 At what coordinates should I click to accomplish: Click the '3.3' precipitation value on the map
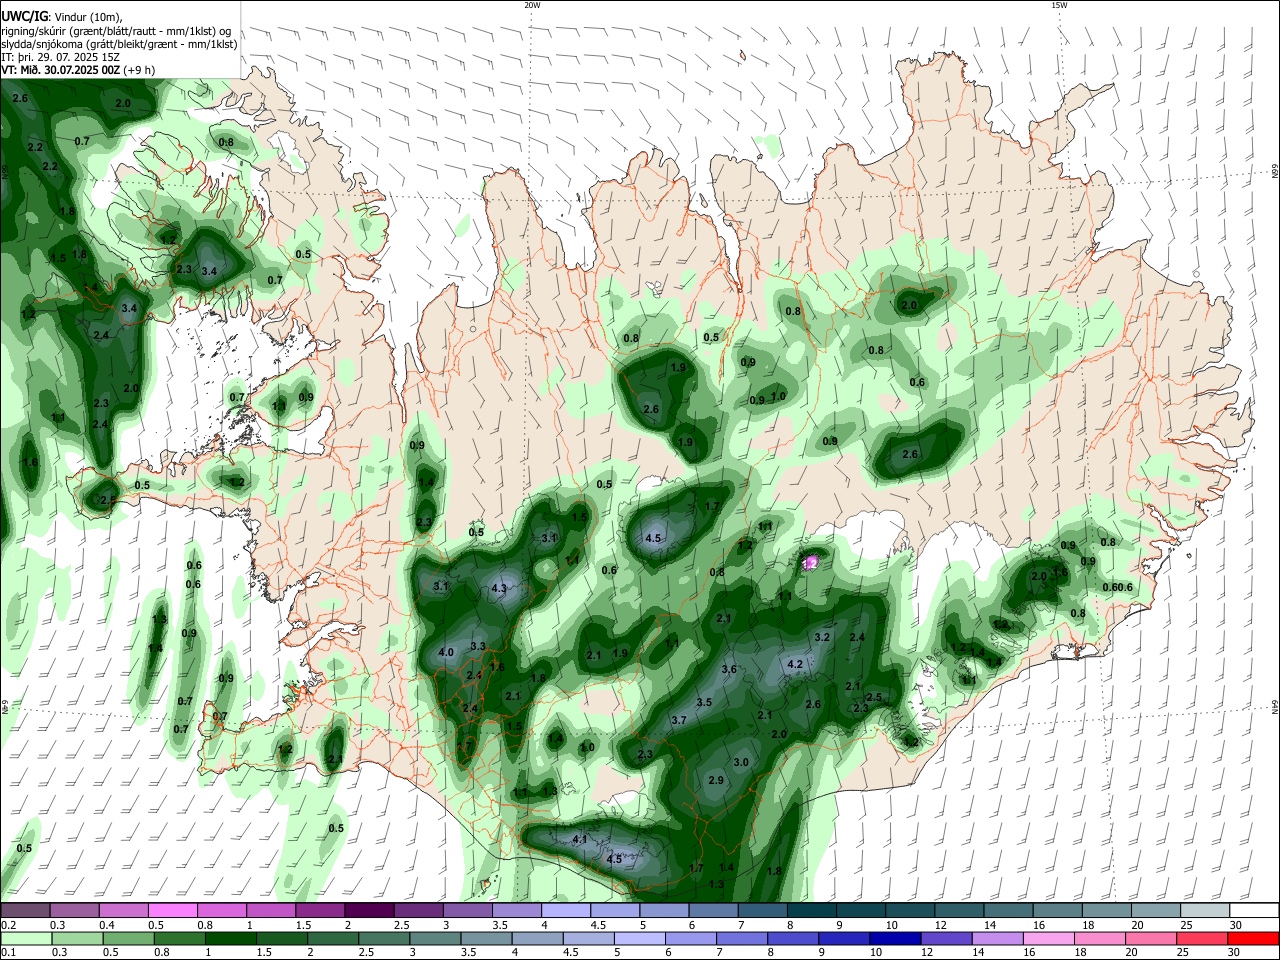pyautogui.click(x=478, y=647)
